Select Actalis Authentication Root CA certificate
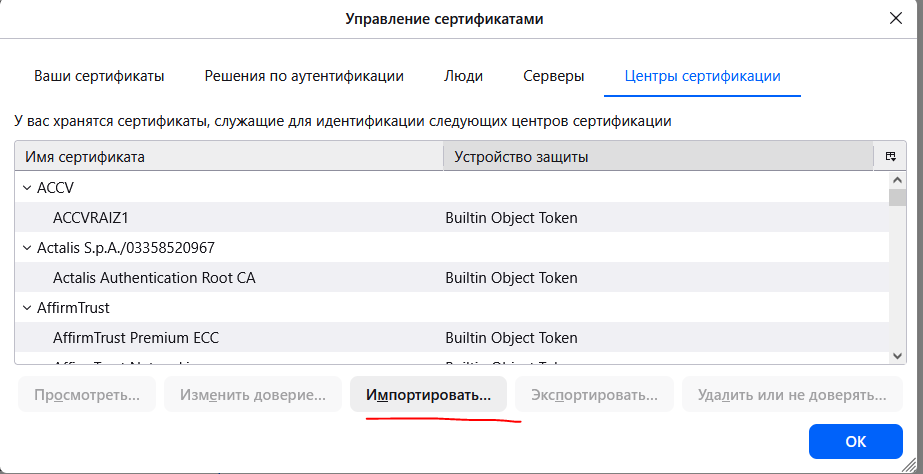 [153, 277]
